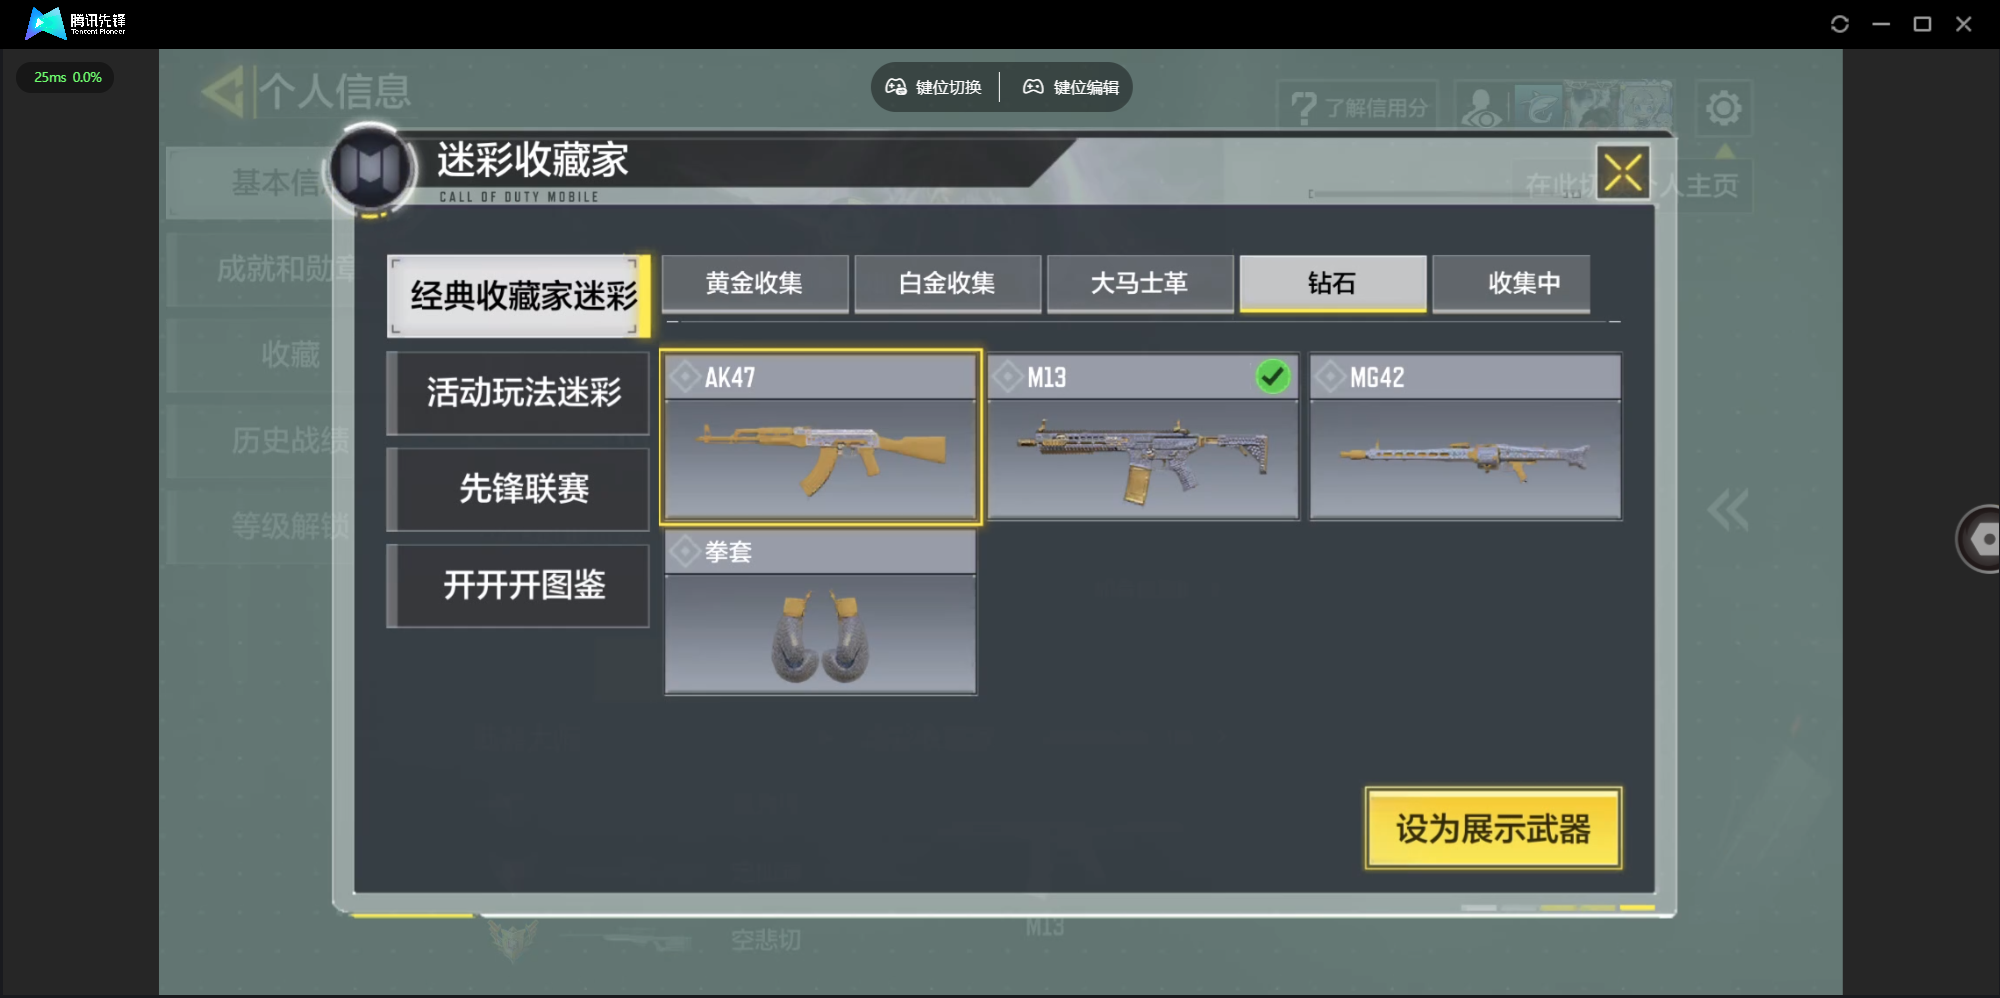Image resolution: width=2000 pixels, height=998 pixels.
Task: Select the M13 weapon card
Action: coord(1143,437)
